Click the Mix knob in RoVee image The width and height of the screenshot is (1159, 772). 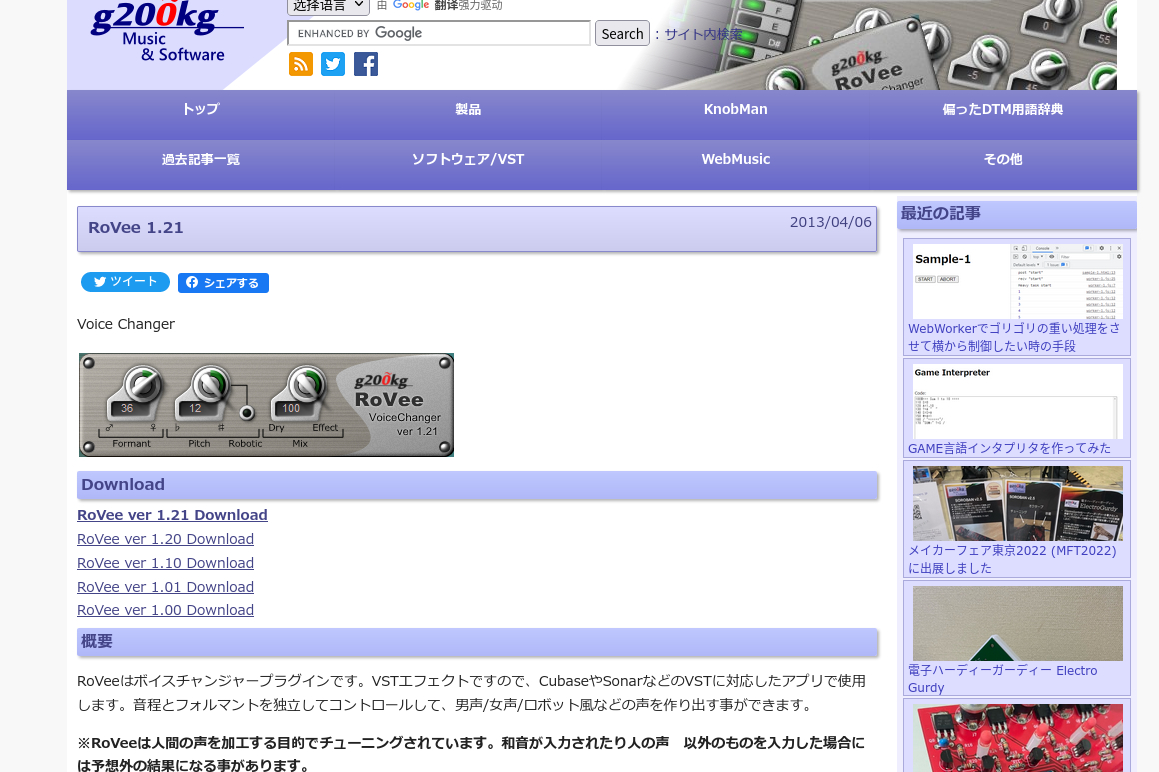coord(306,385)
